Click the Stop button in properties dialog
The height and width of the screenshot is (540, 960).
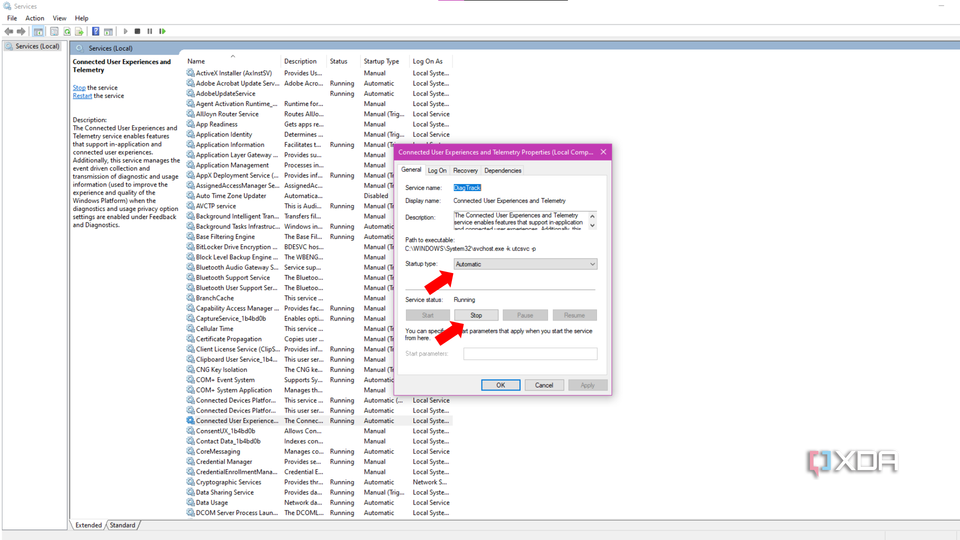point(476,315)
